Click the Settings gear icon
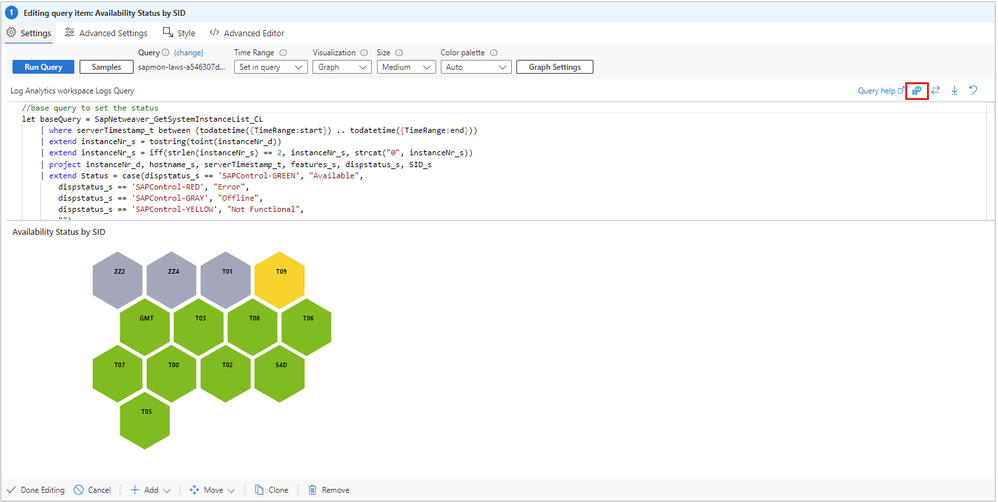Viewport: 998px width, 502px height. 11,32
